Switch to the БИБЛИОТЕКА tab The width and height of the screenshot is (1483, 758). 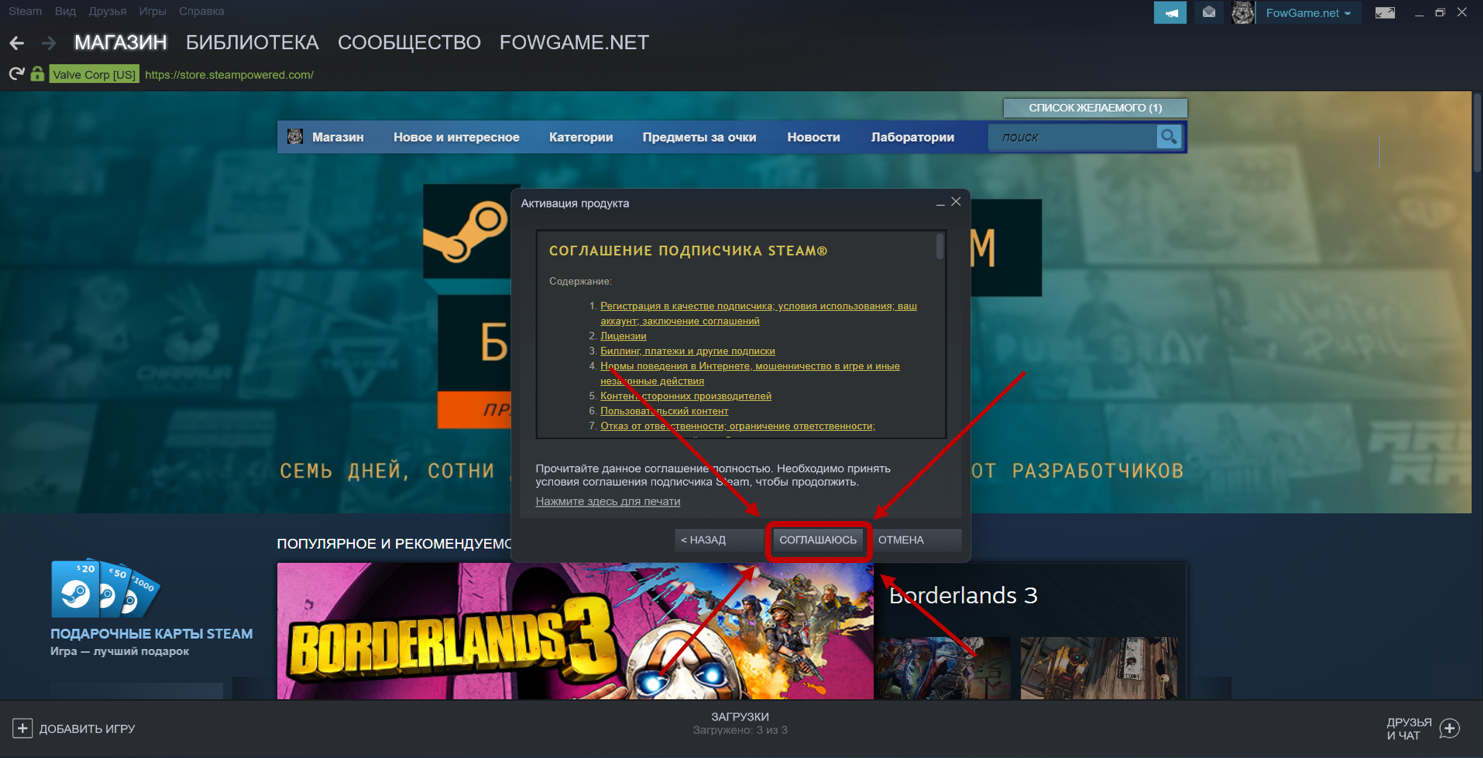coord(252,43)
